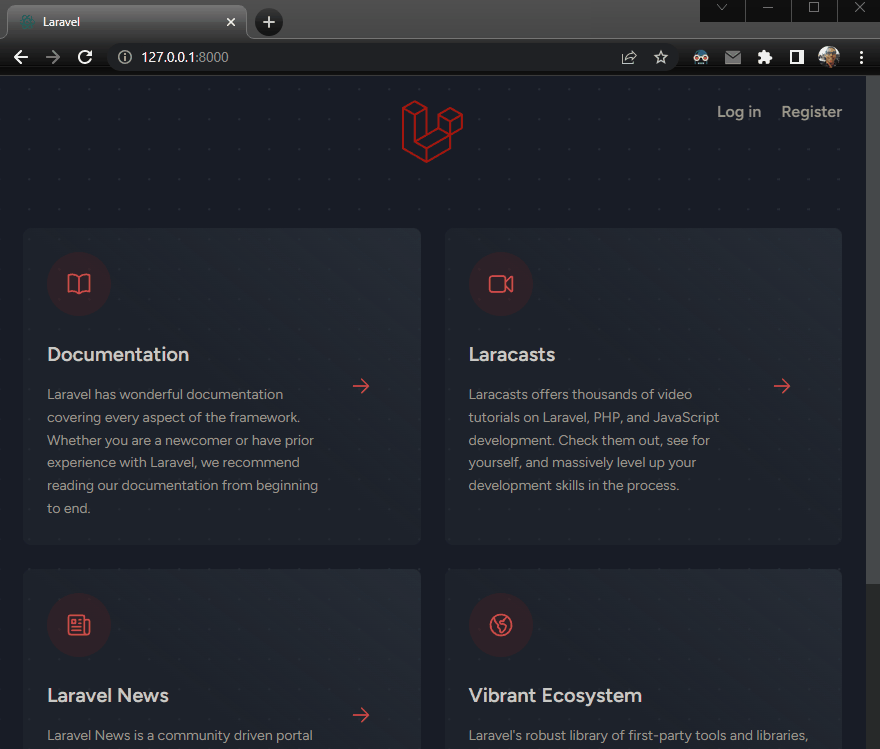Click the "Laravel News is a community driven portal" text

click(180, 735)
